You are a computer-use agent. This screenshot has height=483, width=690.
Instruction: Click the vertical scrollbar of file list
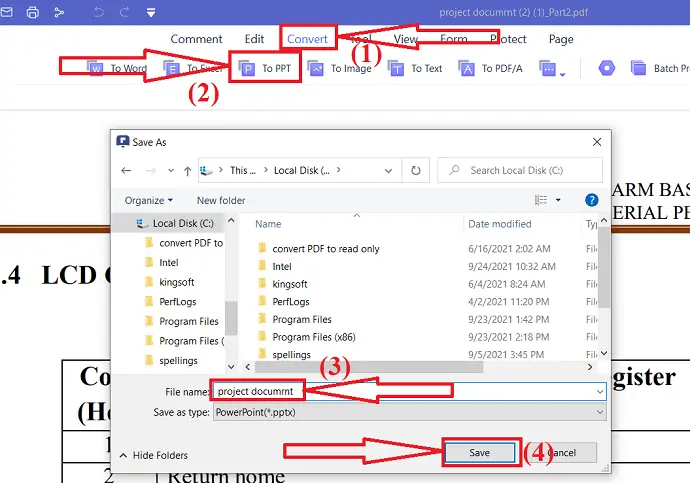click(x=604, y=267)
